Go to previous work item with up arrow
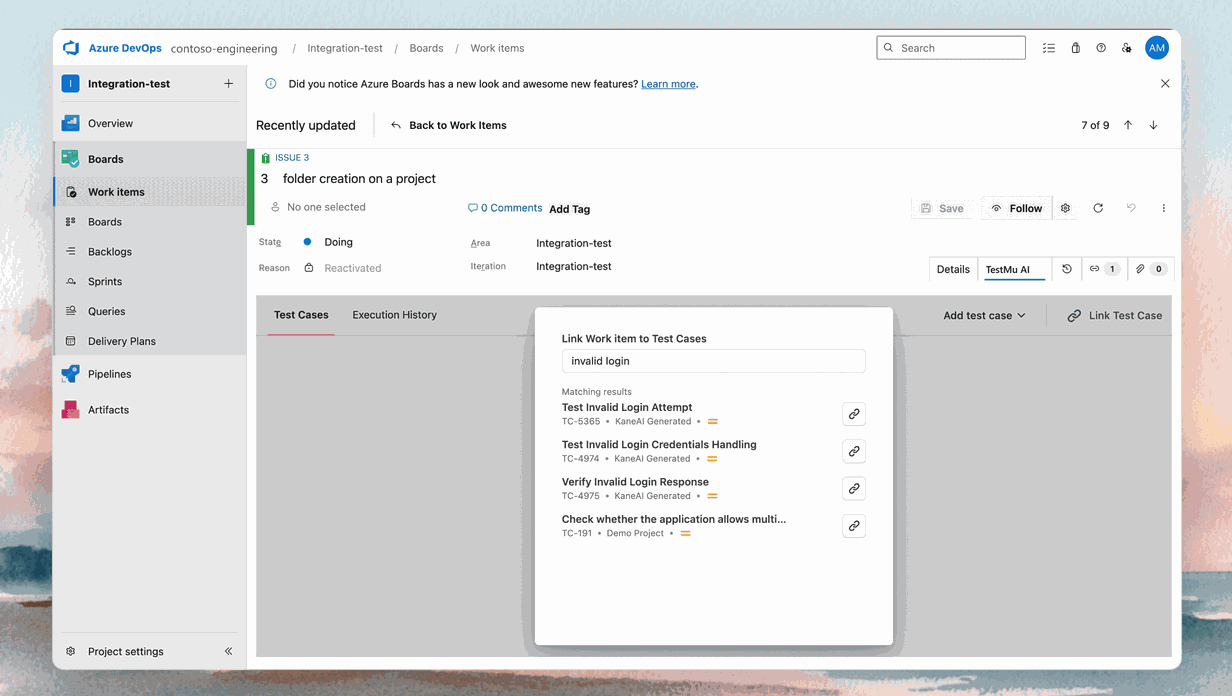 pyautogui.click(x=1128, y=125)
